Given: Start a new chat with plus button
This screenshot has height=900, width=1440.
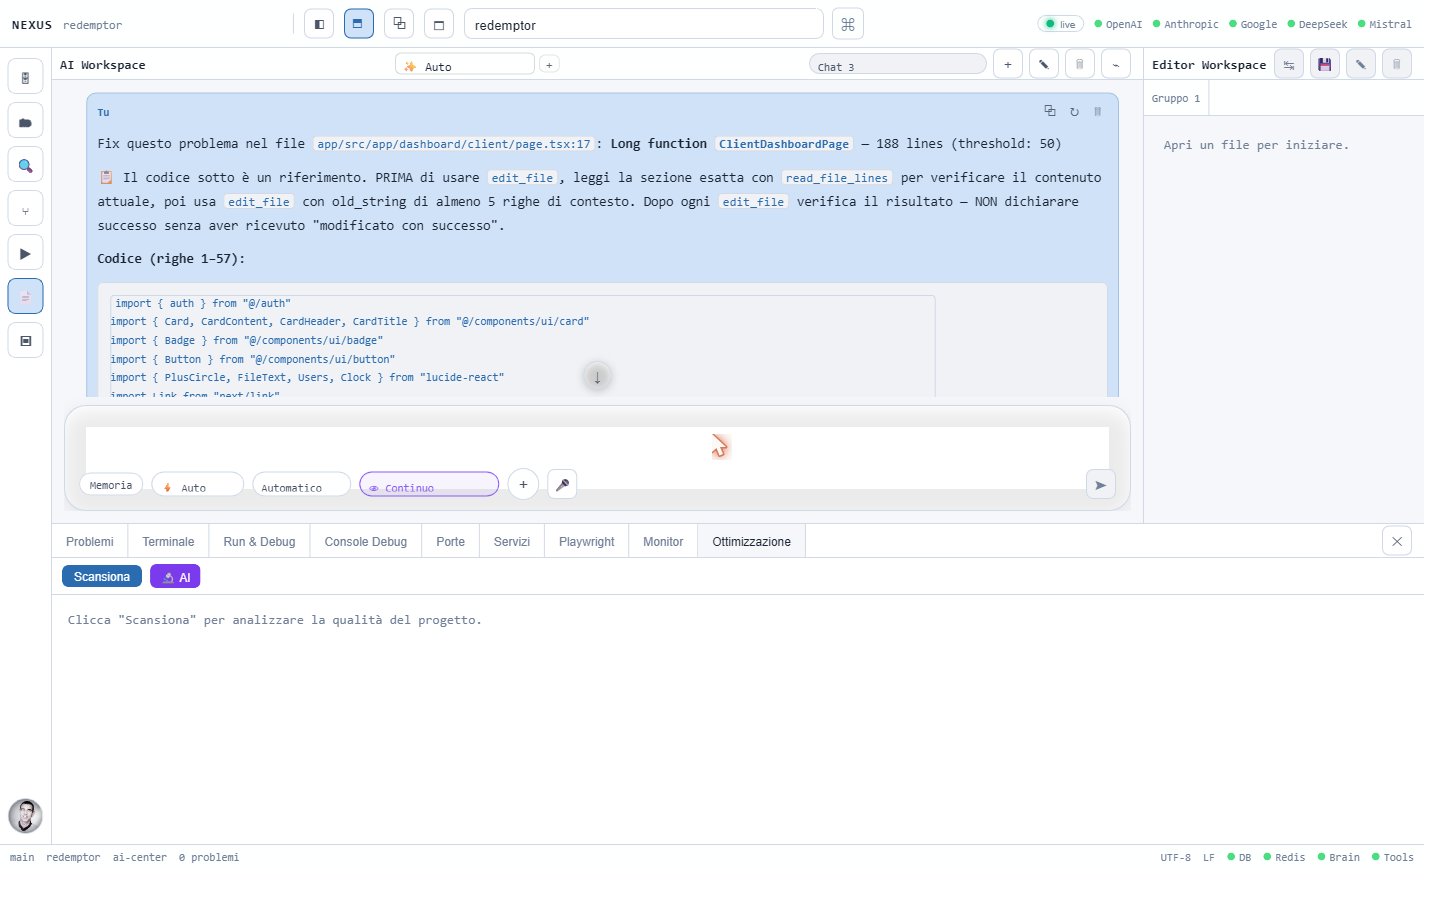Looking at the screenshot, I should pos(1007,64).
